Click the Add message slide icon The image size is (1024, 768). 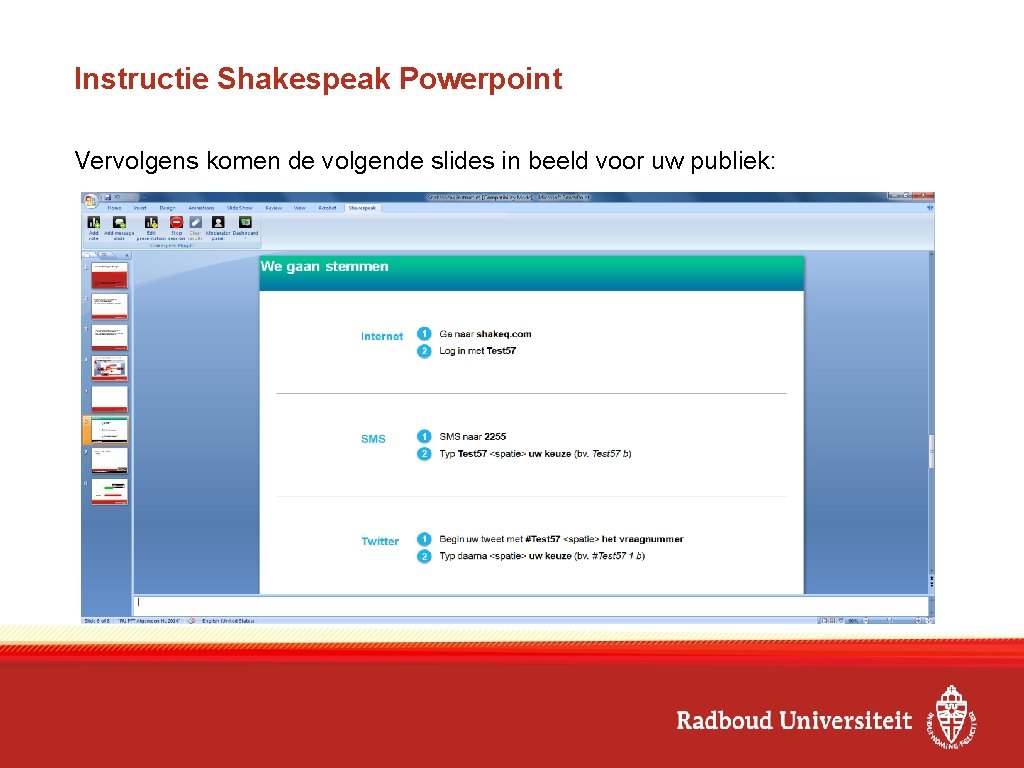point(119,223)
